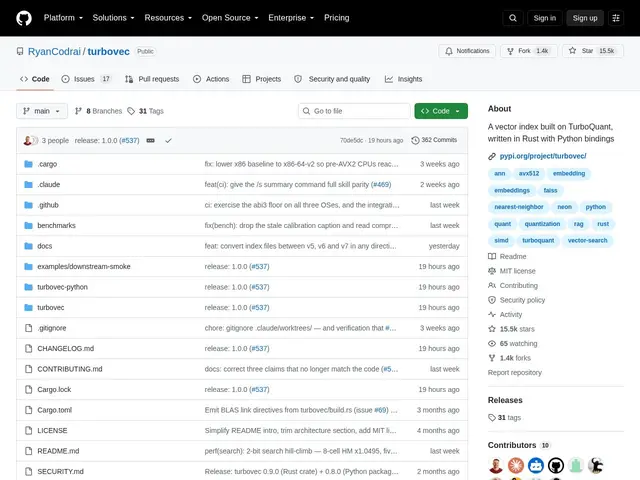
Task: Open the Security policy link
Action: 517,300
